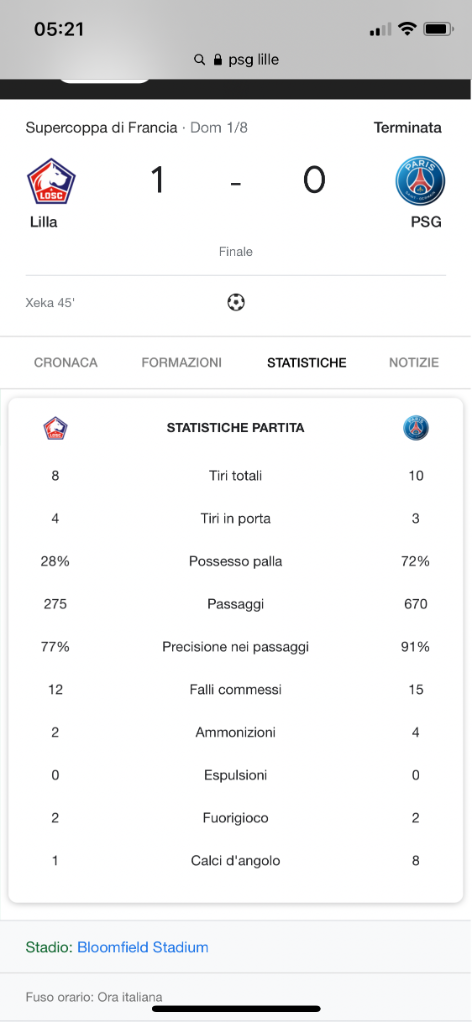The width and height of the screenshot is (472, 1022).
Task: Tap the Xeka 45' goal scorer entry
Action: pyautogui.click(x=50, y=302)
